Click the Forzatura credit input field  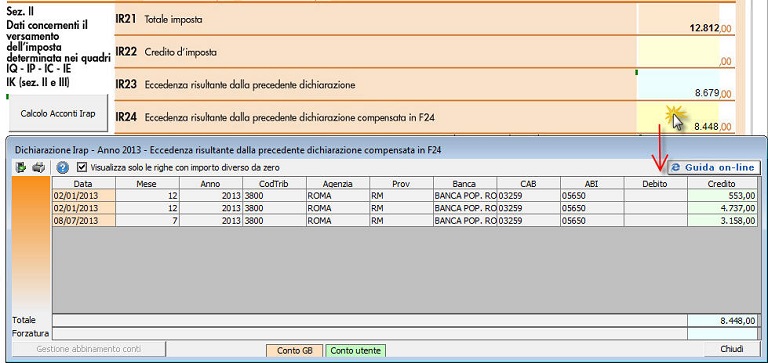coord(722,334)
